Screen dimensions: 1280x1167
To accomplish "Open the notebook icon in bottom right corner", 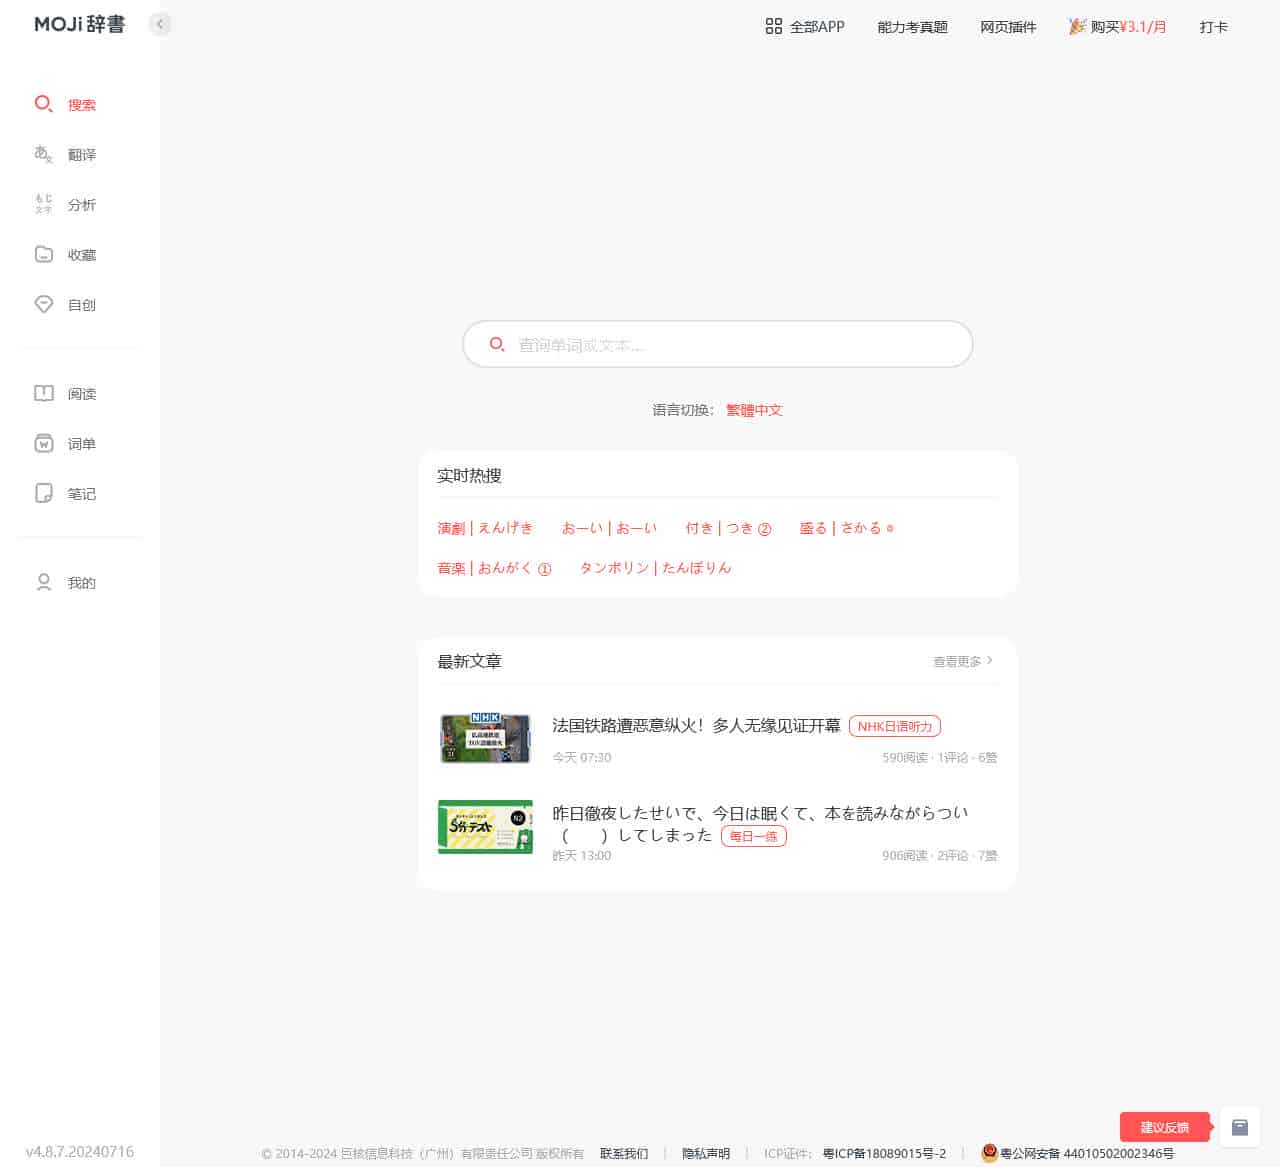I will tap(1239, 1127).
